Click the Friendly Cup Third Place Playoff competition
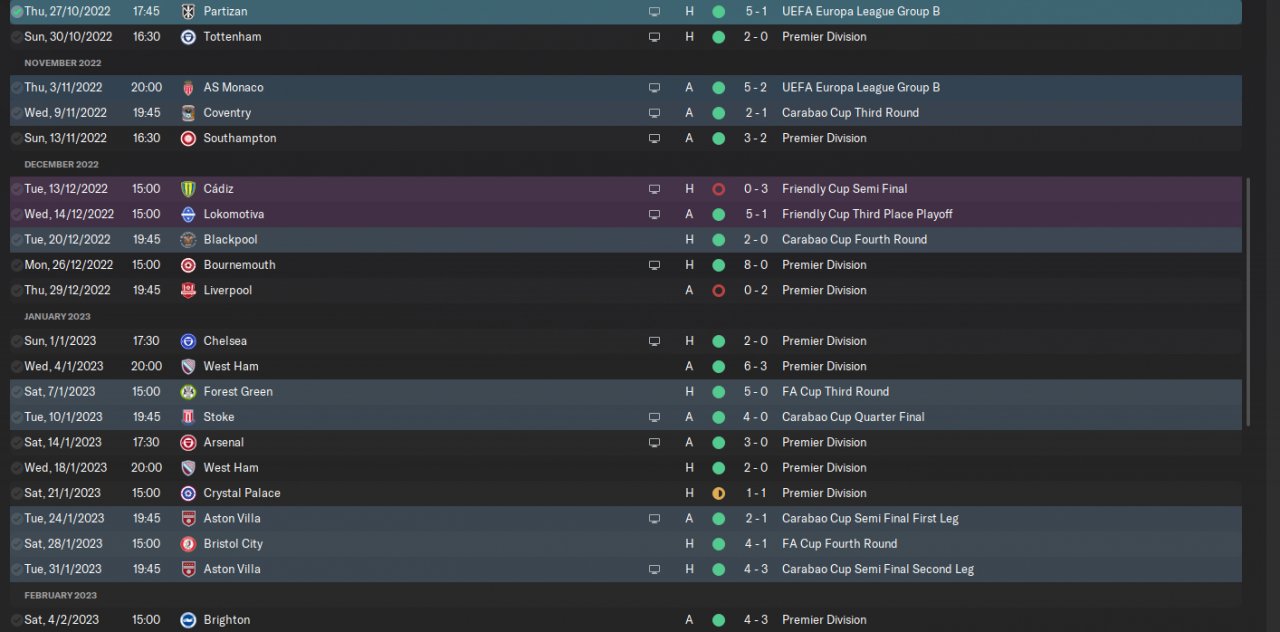This screenshot has height=632, width=1280. tap(867, 214)
